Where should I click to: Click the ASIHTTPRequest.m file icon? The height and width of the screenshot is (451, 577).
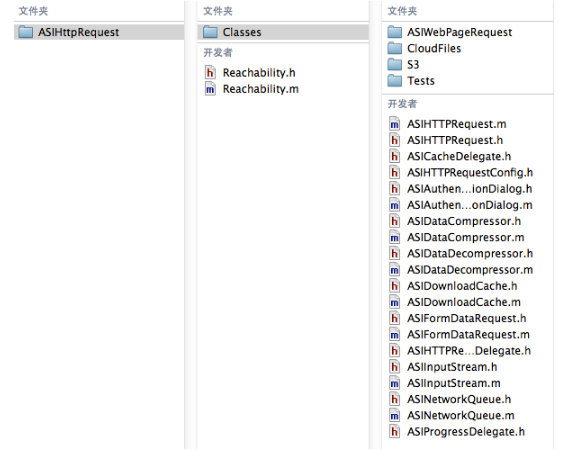394,124
